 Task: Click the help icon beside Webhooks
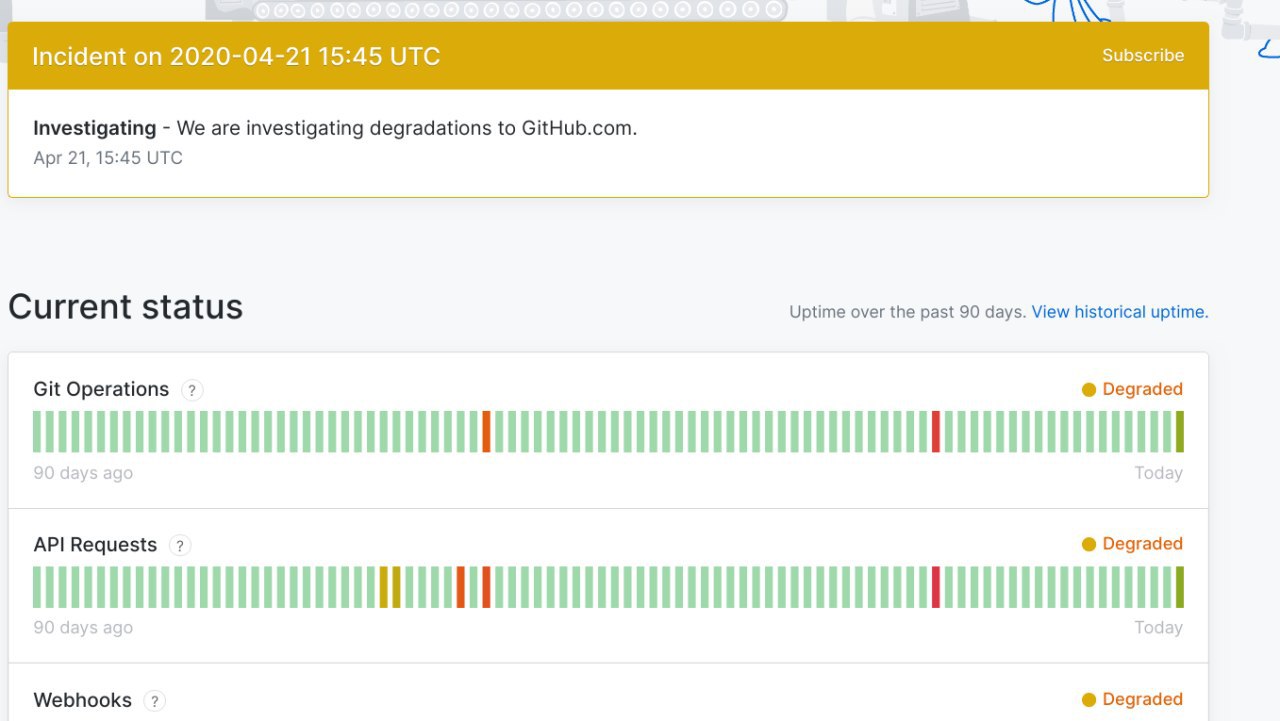154,700
